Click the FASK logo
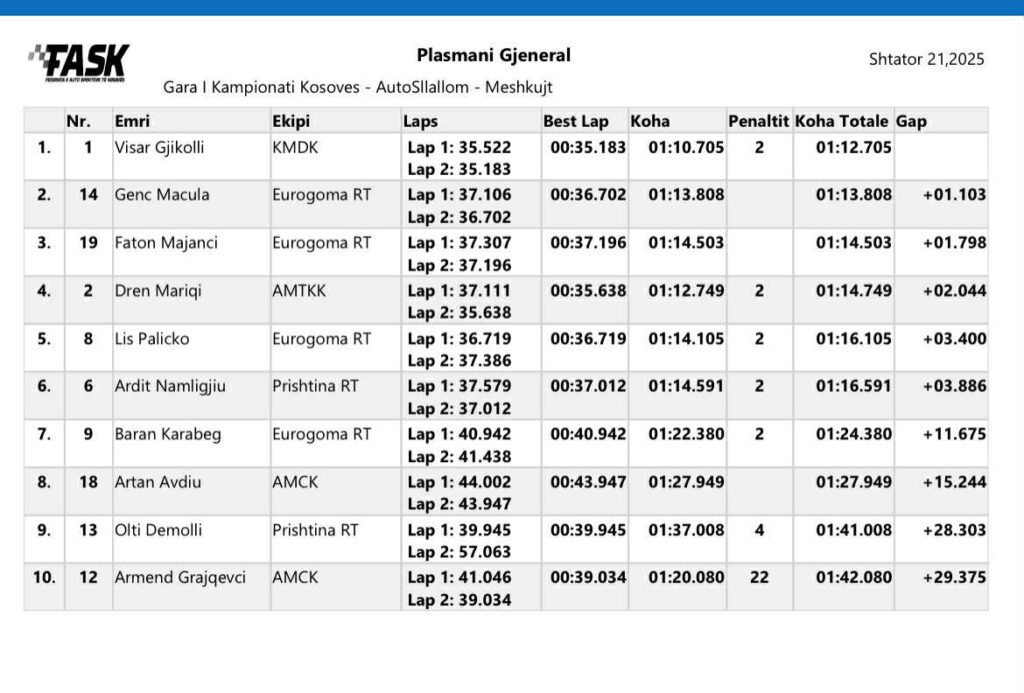Screen dimensions: 1024x693 [x=78, y=64]
